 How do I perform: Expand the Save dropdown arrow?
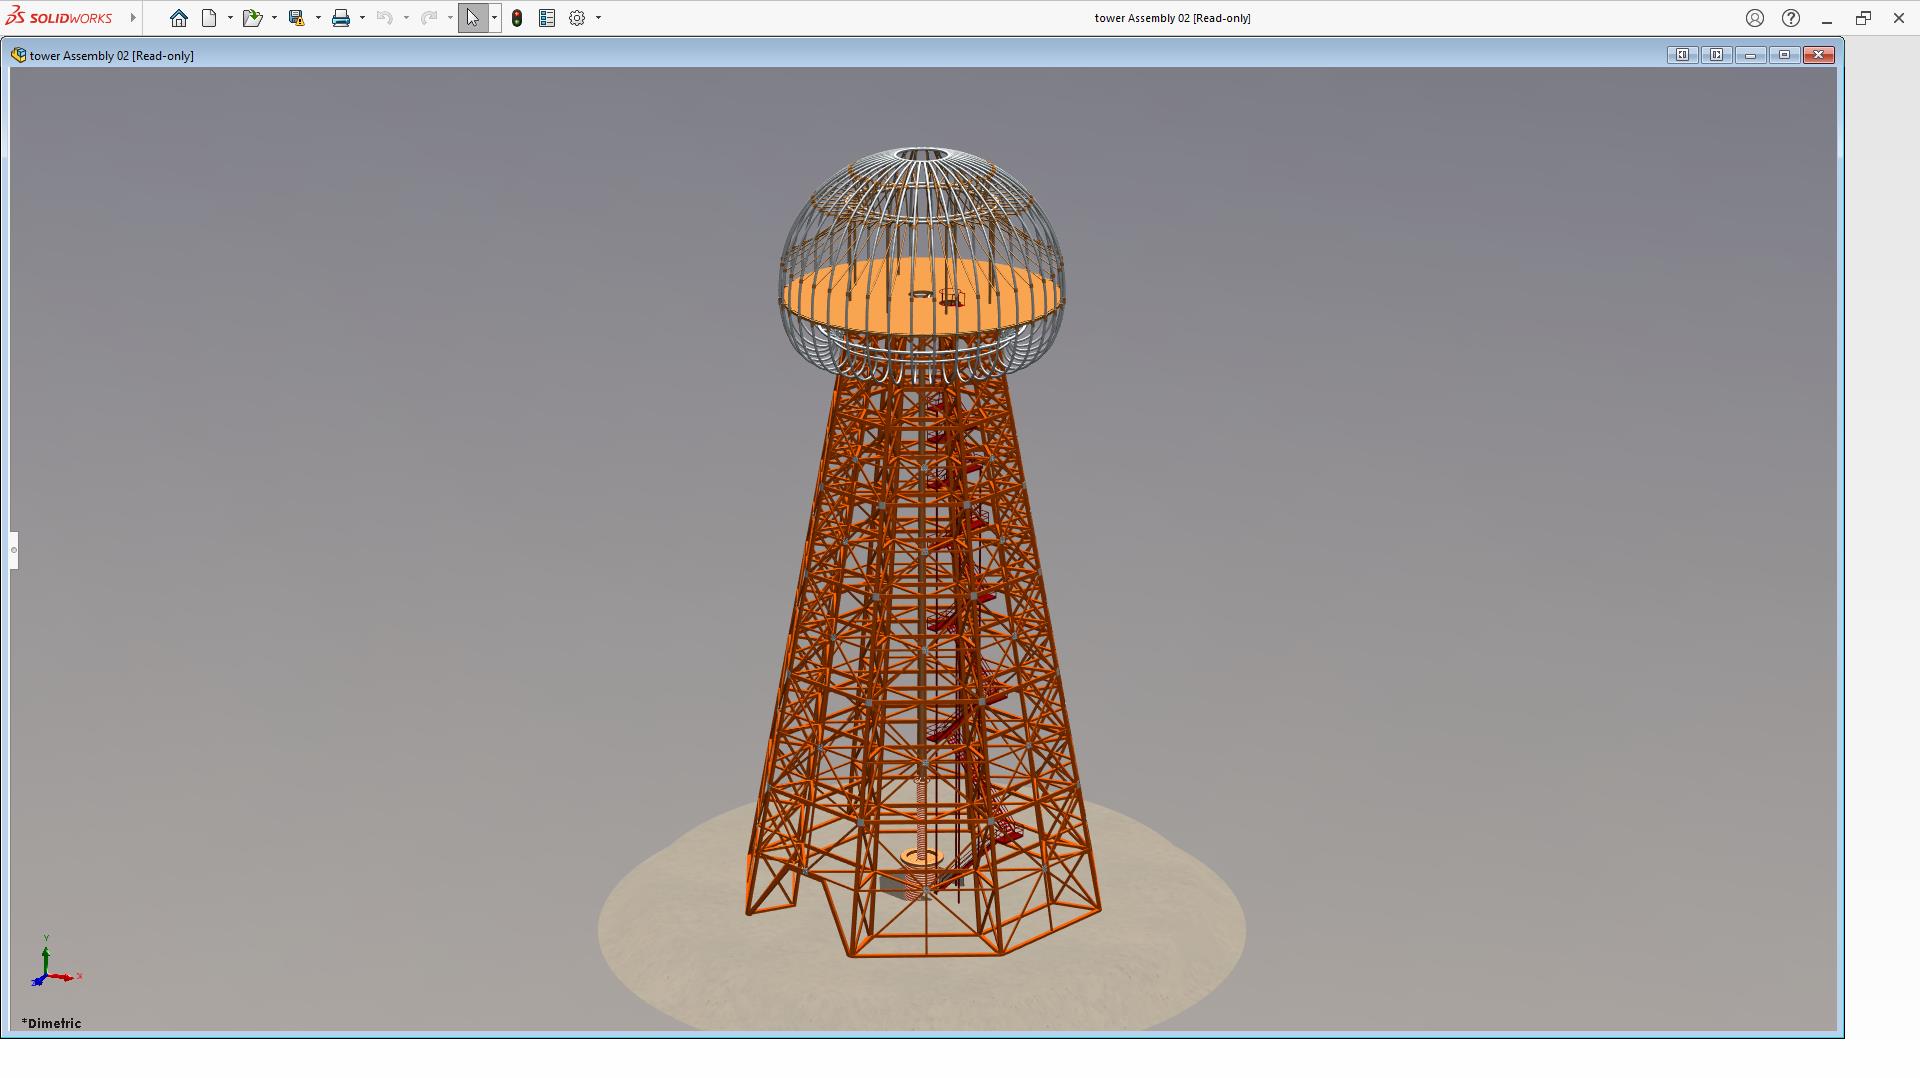point(318,18)
